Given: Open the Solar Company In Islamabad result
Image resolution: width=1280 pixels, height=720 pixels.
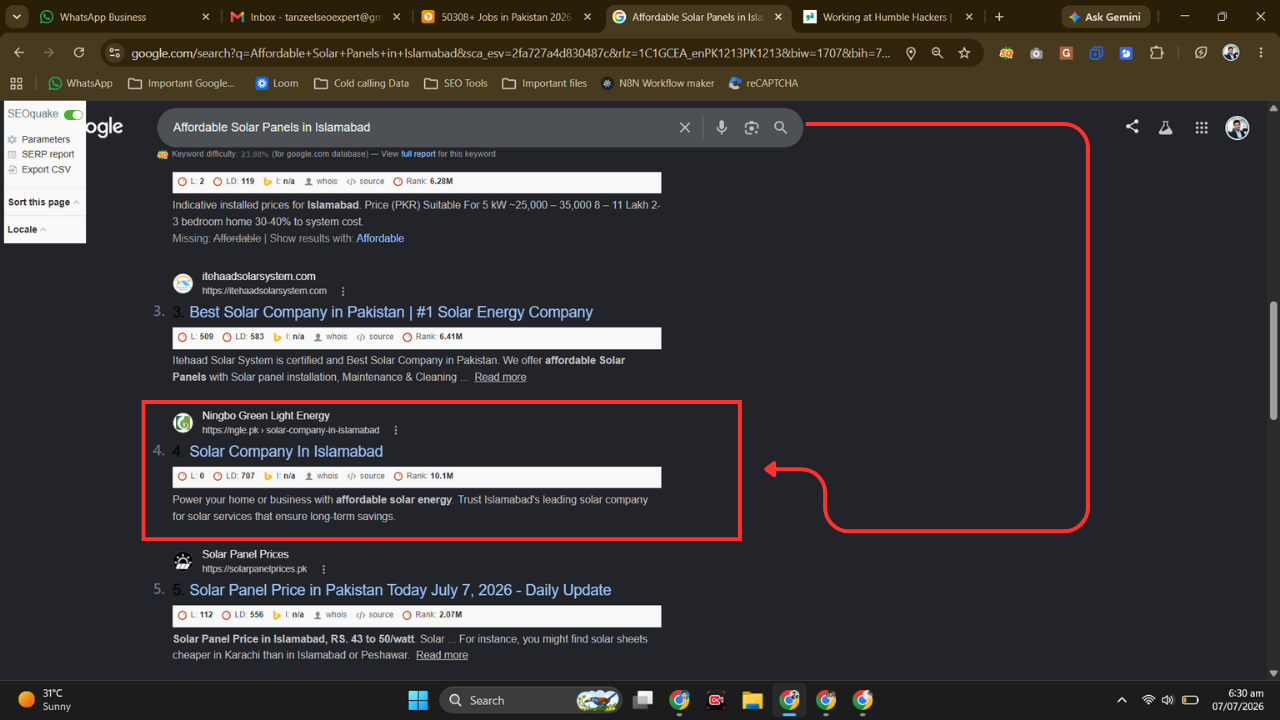Looking at the screenshot, I should click(x=286, y=451).
